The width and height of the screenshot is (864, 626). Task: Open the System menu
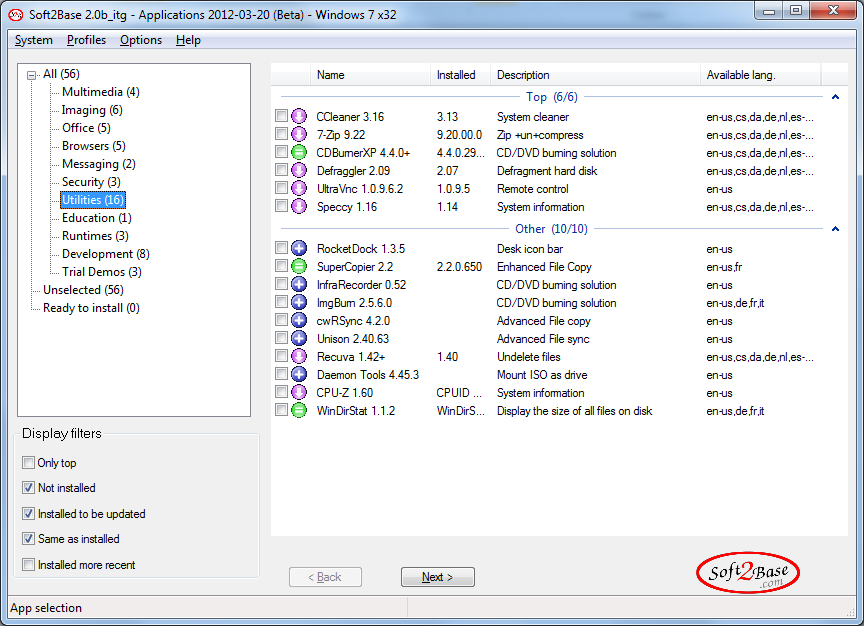34,40
